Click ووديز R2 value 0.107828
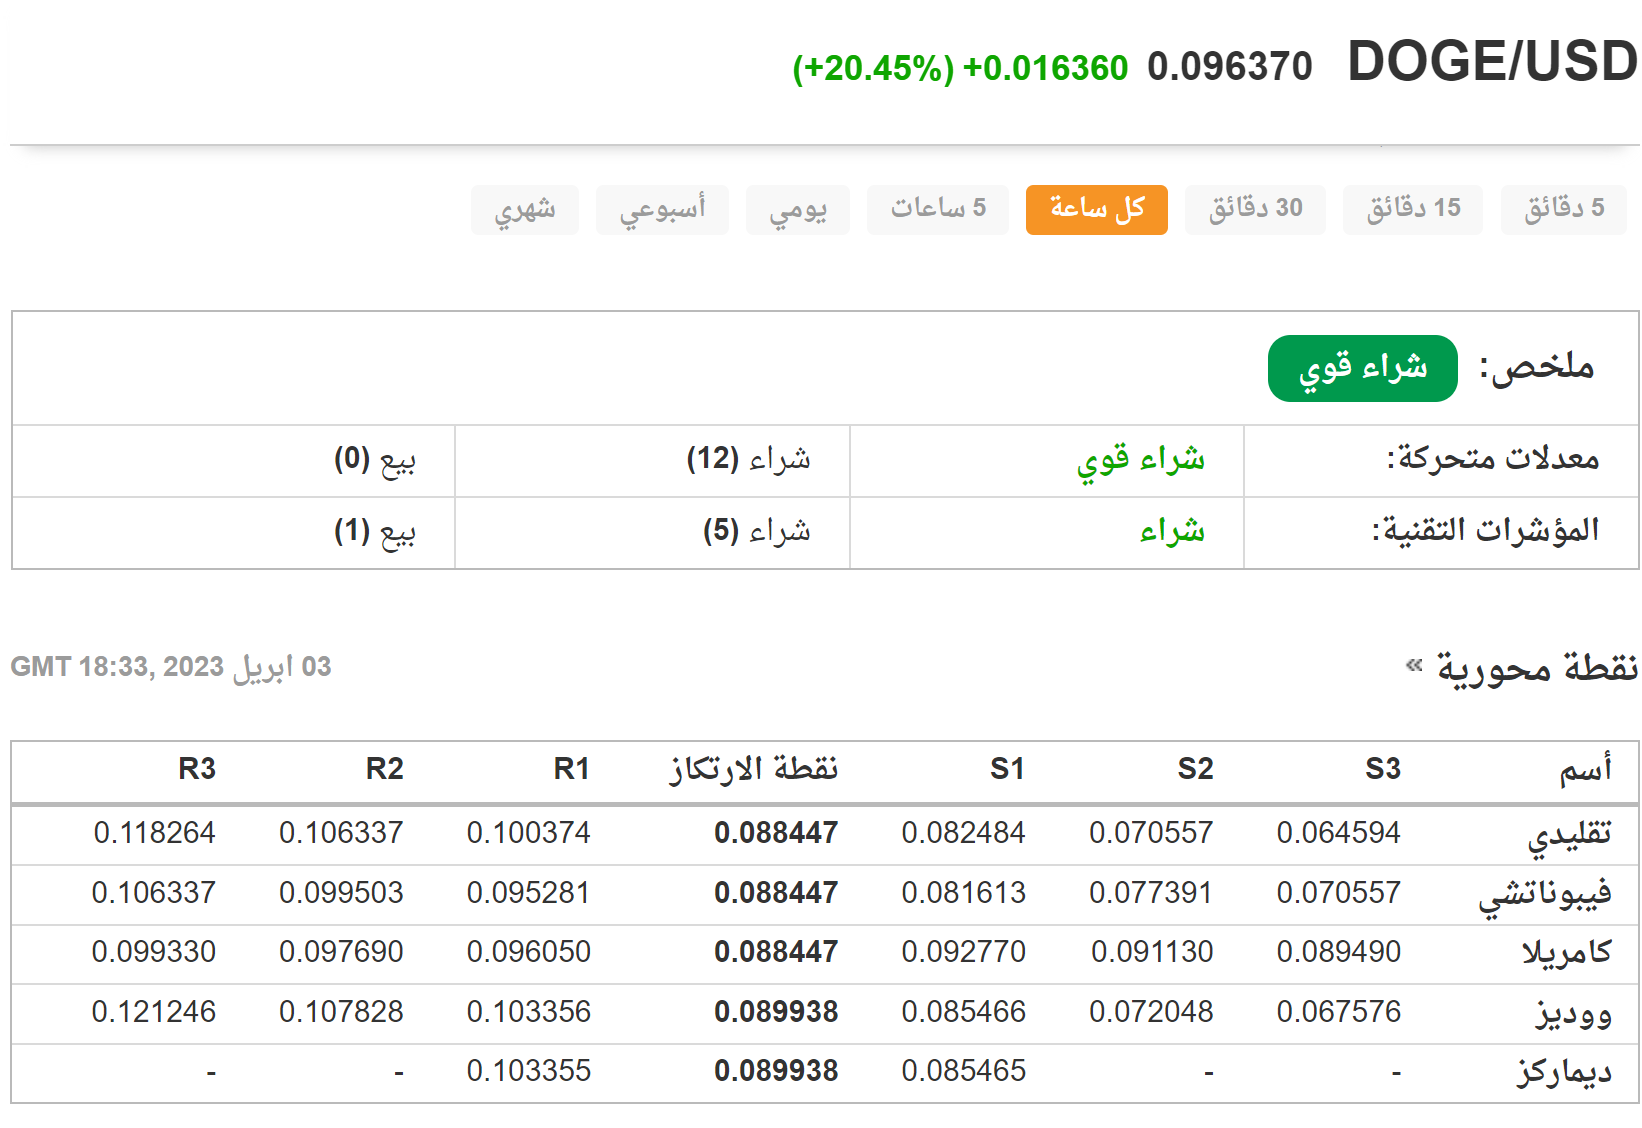1642x1128 pixels. tap(341, 1012)
